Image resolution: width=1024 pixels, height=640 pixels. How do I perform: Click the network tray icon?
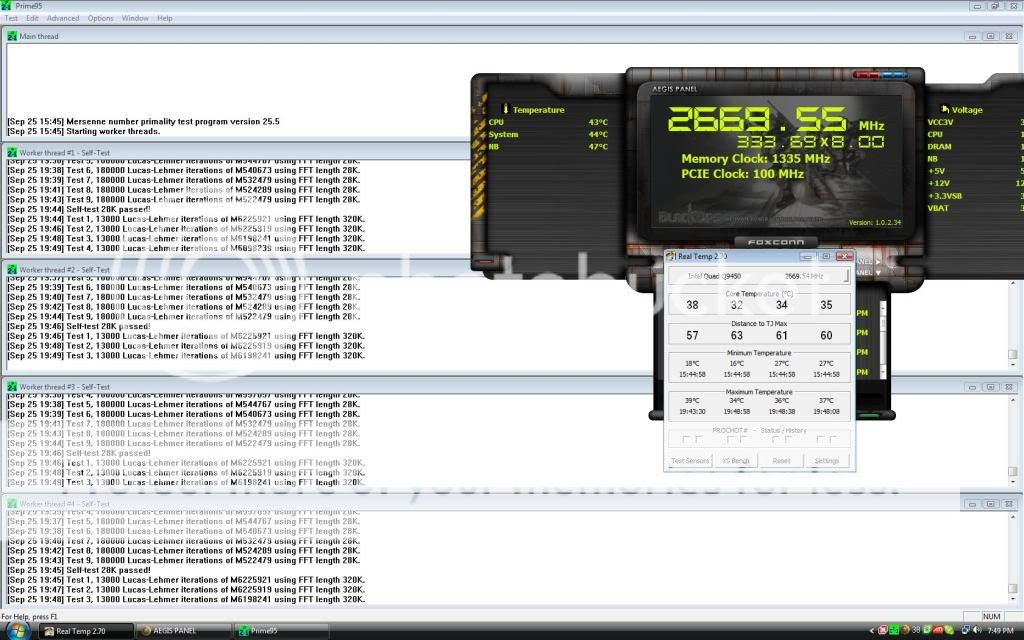(965, 630)
